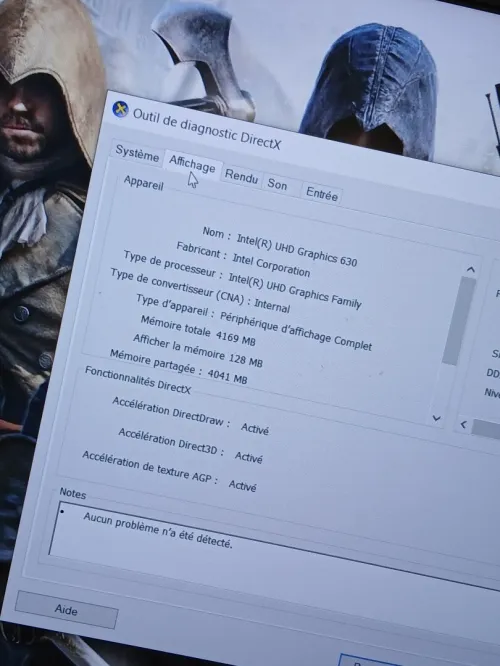The height and width of the screenshot is (666, 500).
Task: Select 'Intel(R) UHD Graphics Family' processor type
Action: coord(295,290)
